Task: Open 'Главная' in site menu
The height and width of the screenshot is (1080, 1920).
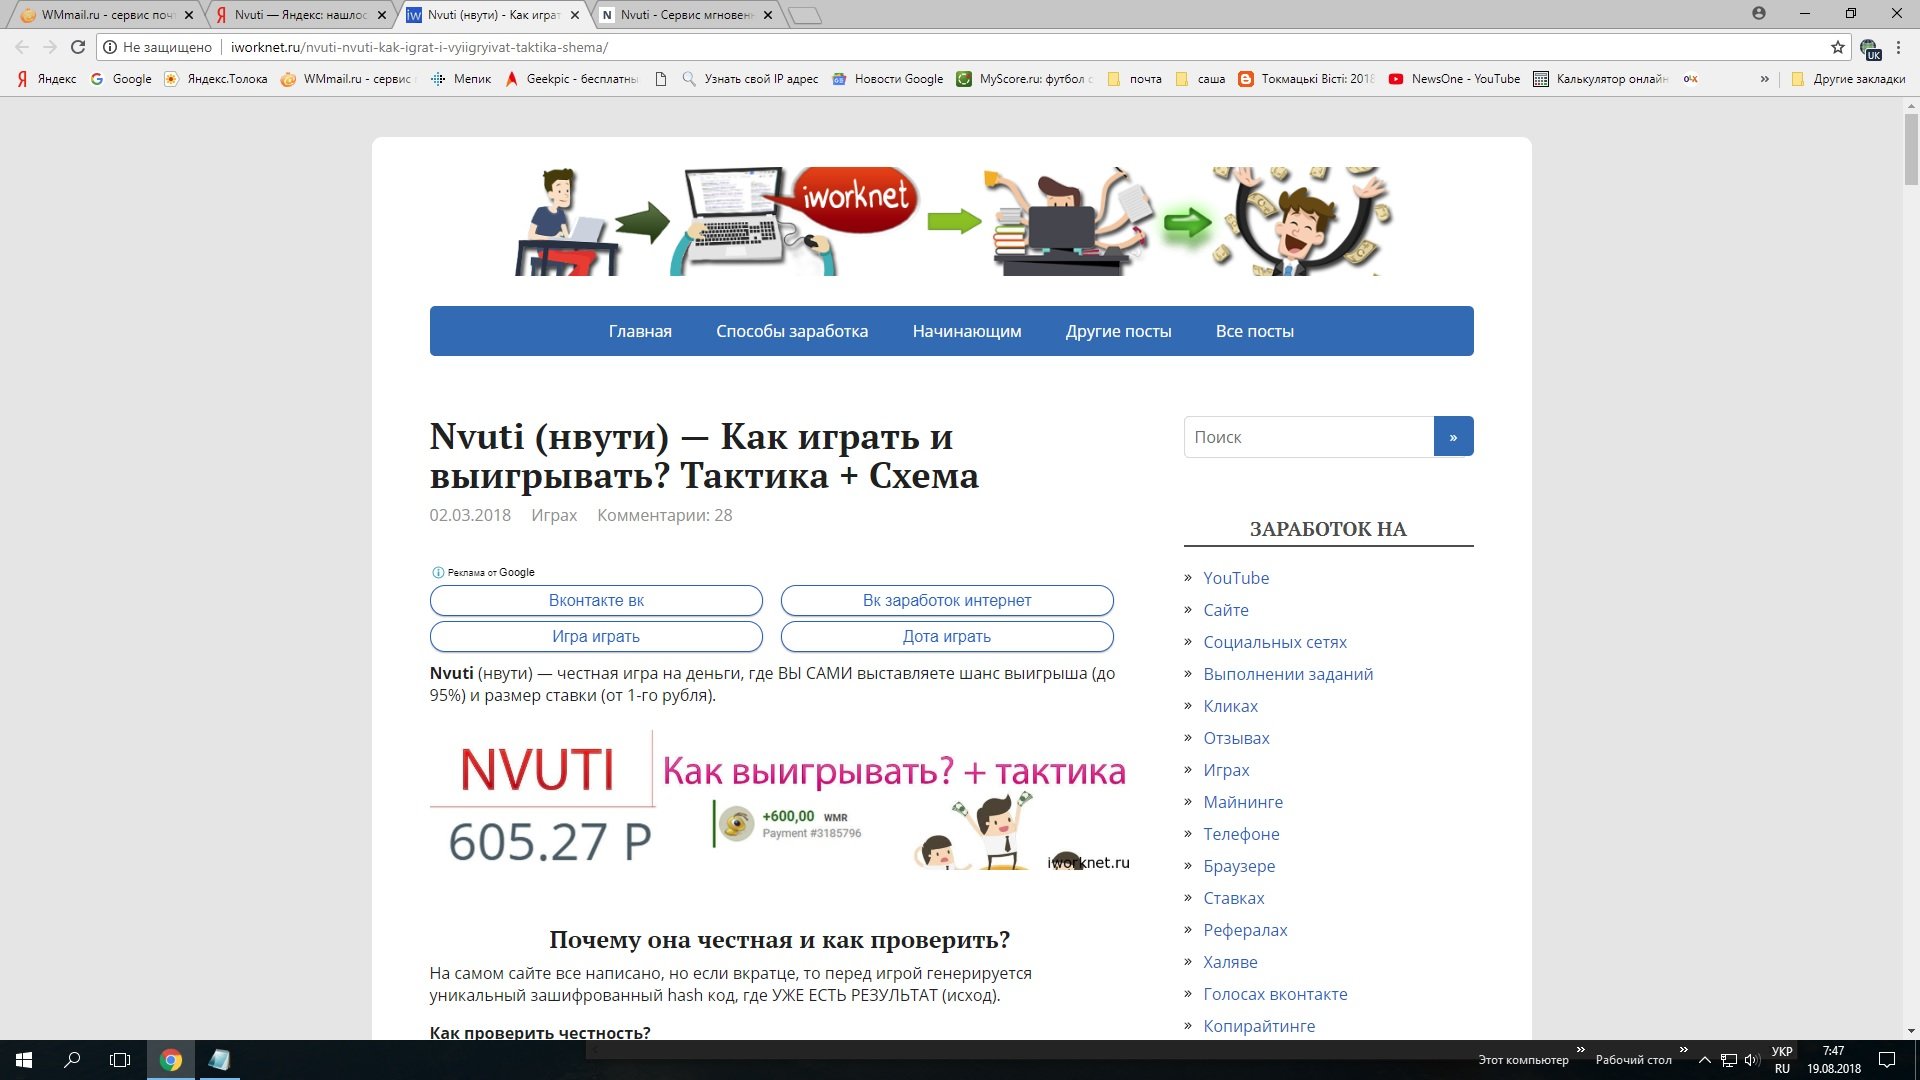Action: (640, 331)
